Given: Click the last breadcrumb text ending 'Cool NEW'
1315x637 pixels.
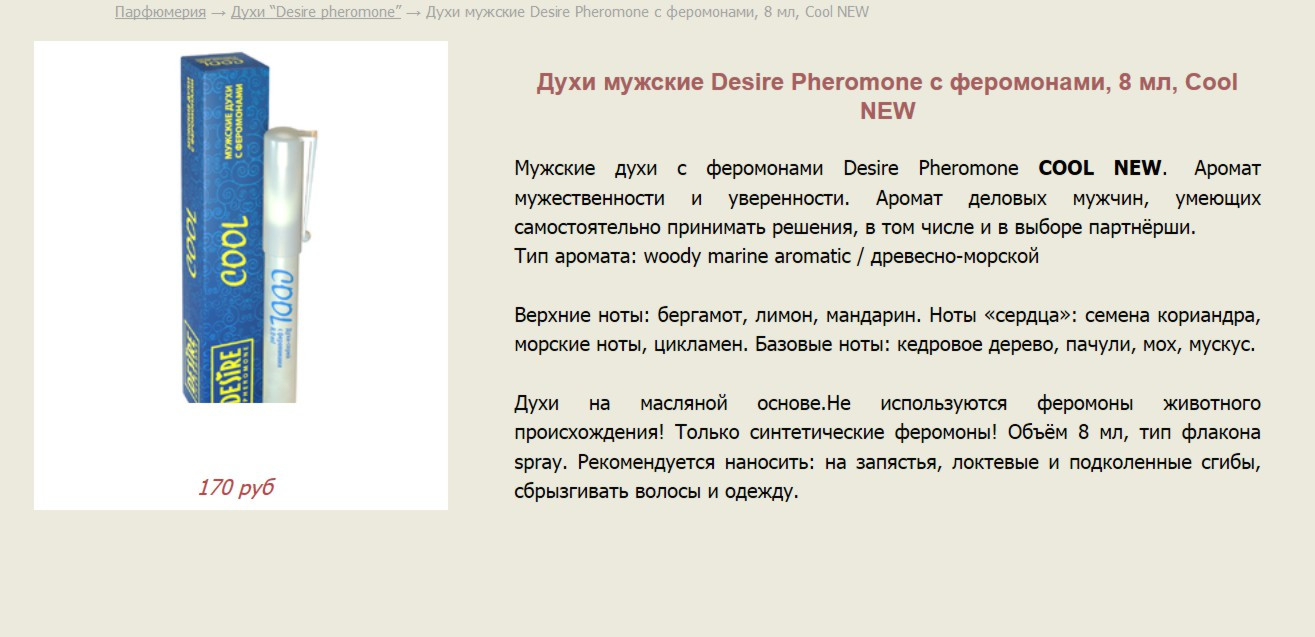Looking at the screenshot, I should pos(647,12).
